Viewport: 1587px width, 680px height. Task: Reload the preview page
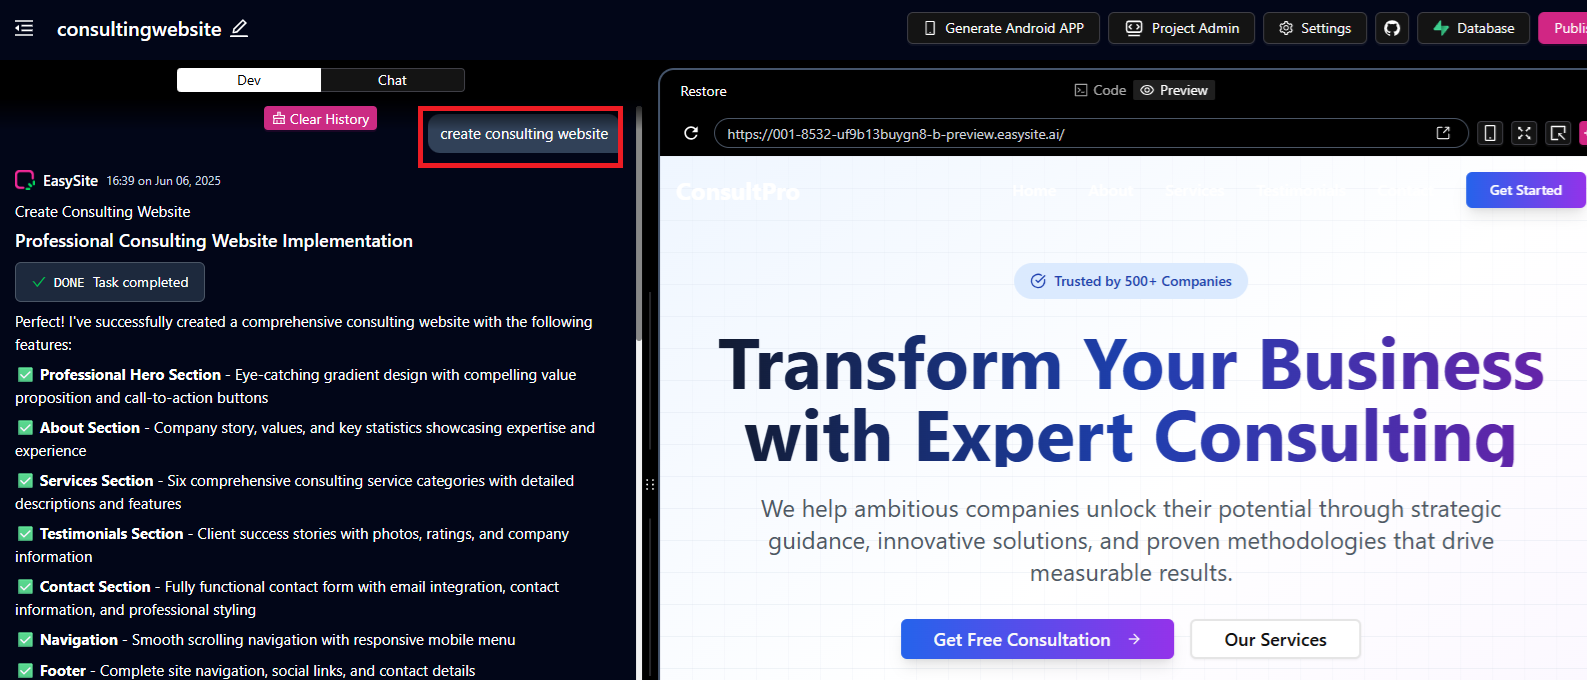coord(690,133)
